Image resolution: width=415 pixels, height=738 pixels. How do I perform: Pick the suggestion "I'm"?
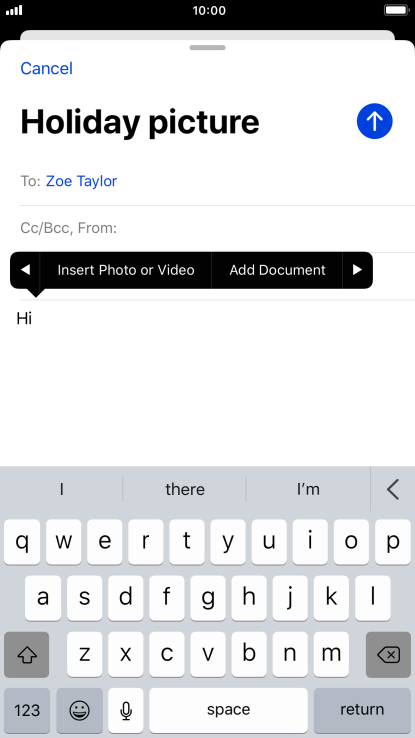(x=308, y=489)
